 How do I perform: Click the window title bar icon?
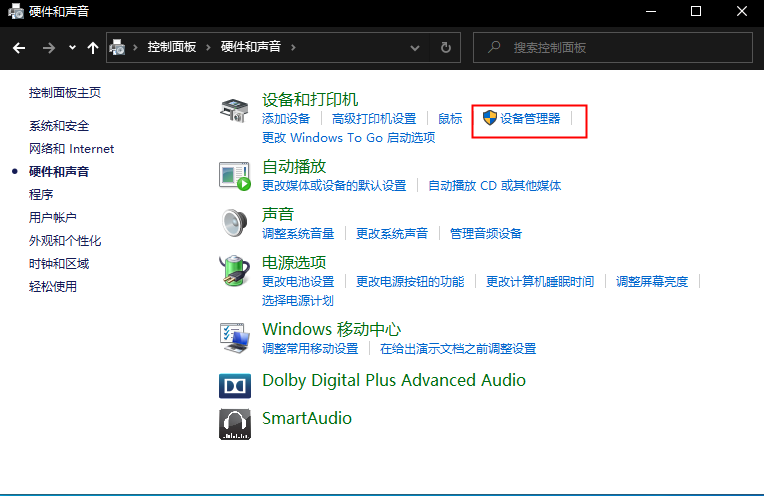coord(16,11)
